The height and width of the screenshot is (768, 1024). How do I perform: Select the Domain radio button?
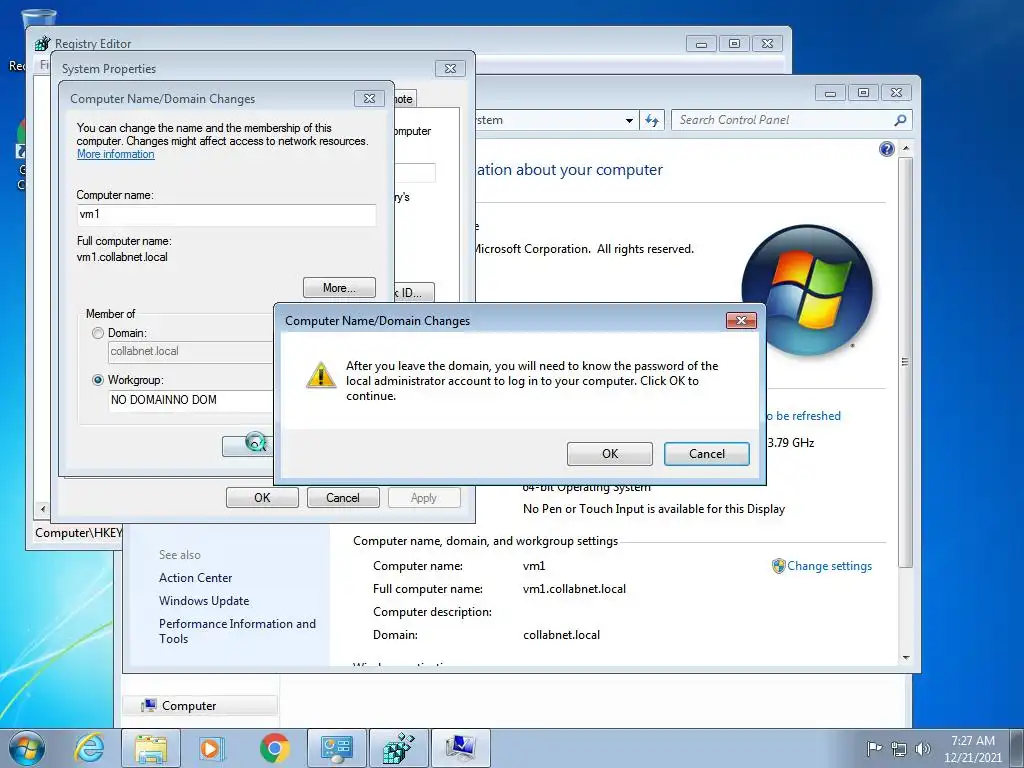click(98, 333)
